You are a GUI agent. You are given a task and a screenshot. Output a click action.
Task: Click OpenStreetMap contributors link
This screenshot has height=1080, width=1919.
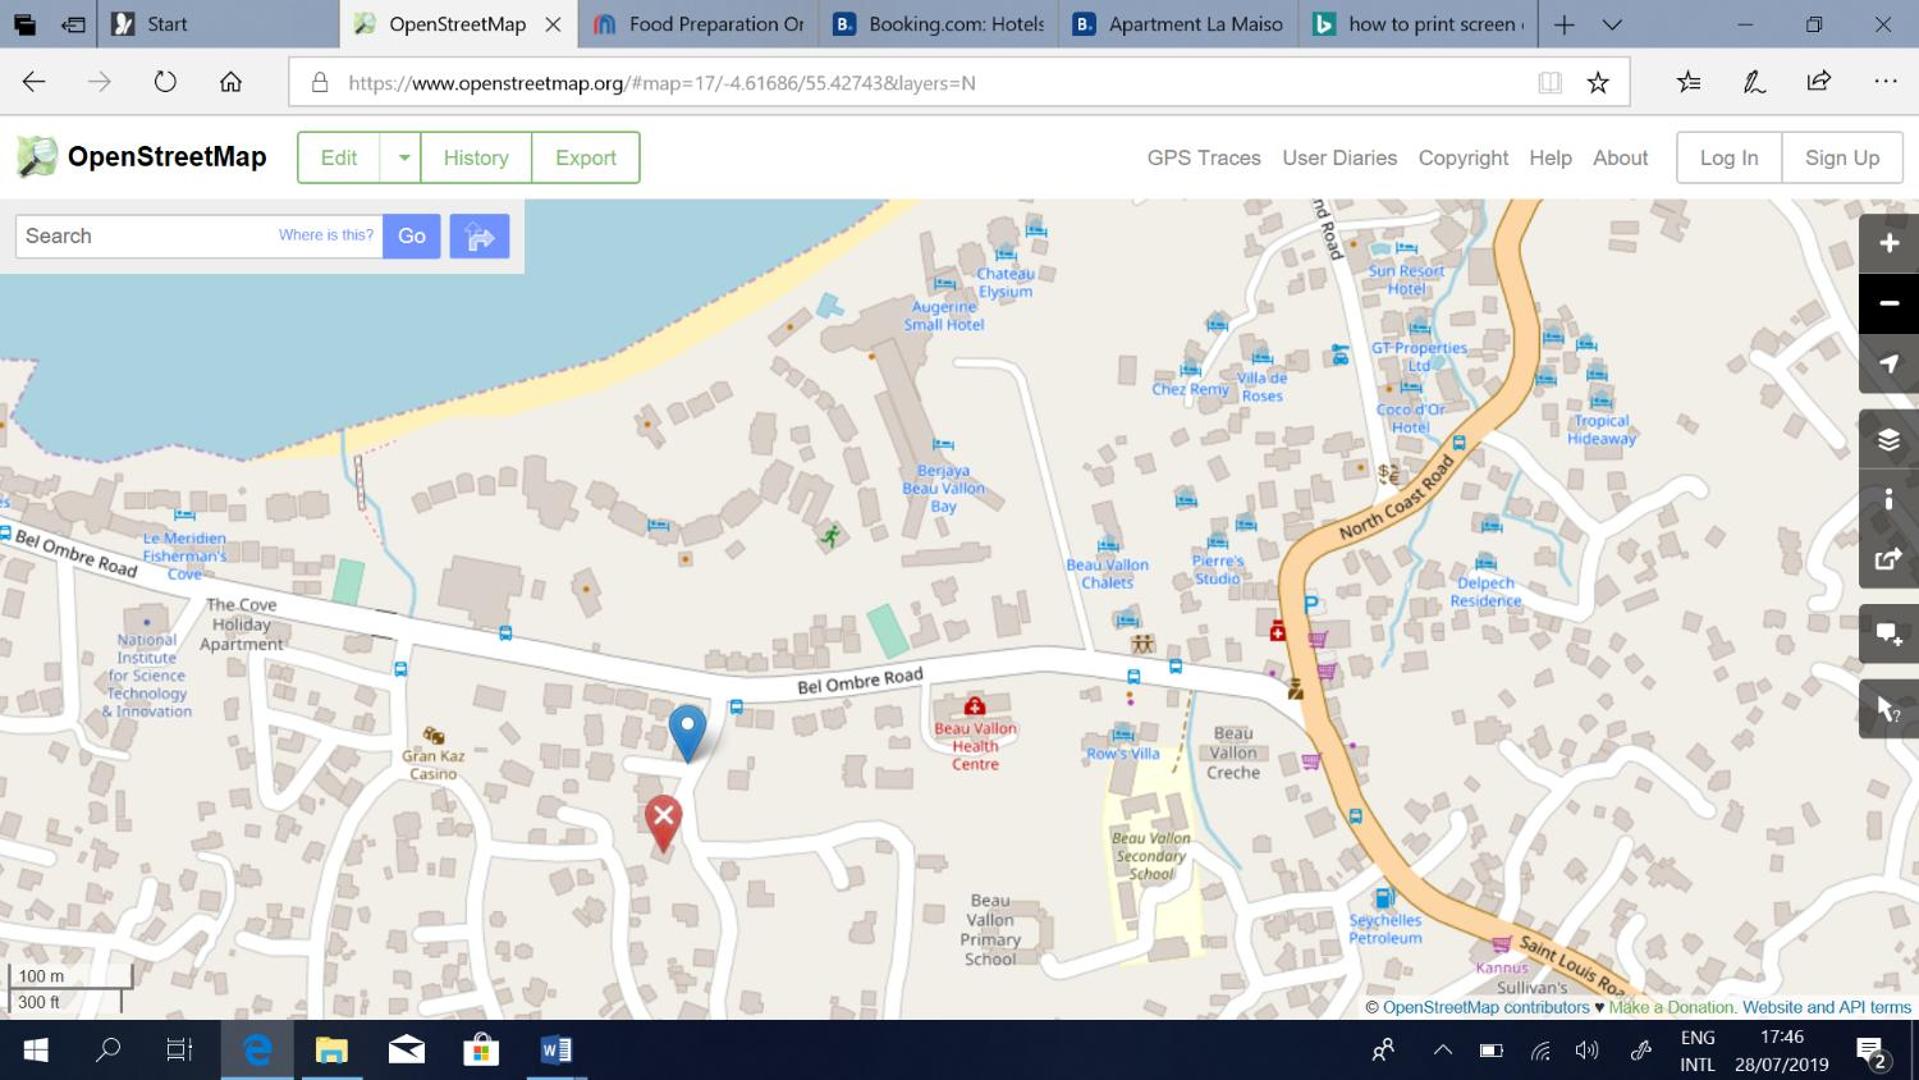[x=1485, y=1007]
